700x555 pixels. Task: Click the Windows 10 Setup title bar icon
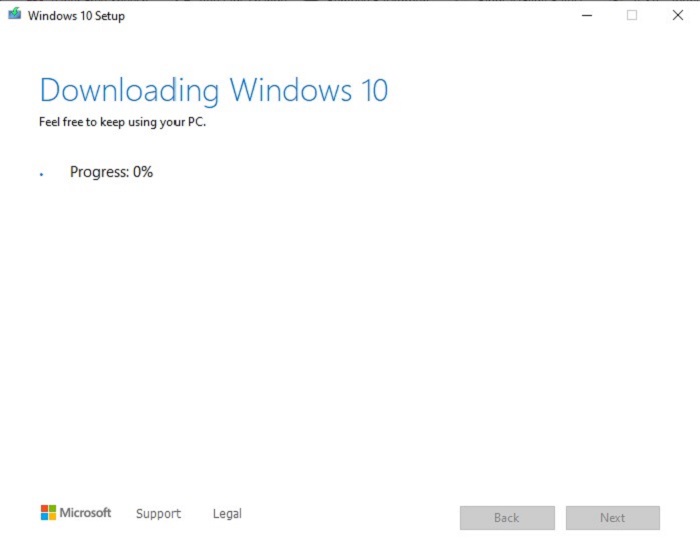pos(14,15)
